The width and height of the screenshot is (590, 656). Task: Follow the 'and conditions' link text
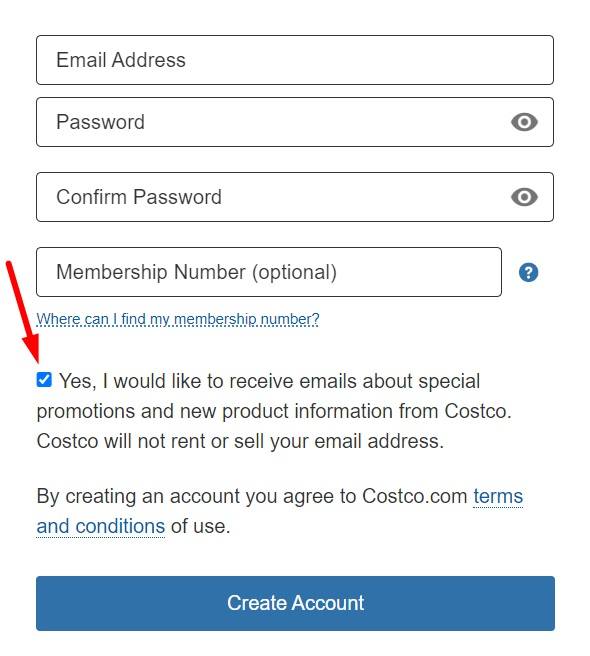[x=101, y=526]
